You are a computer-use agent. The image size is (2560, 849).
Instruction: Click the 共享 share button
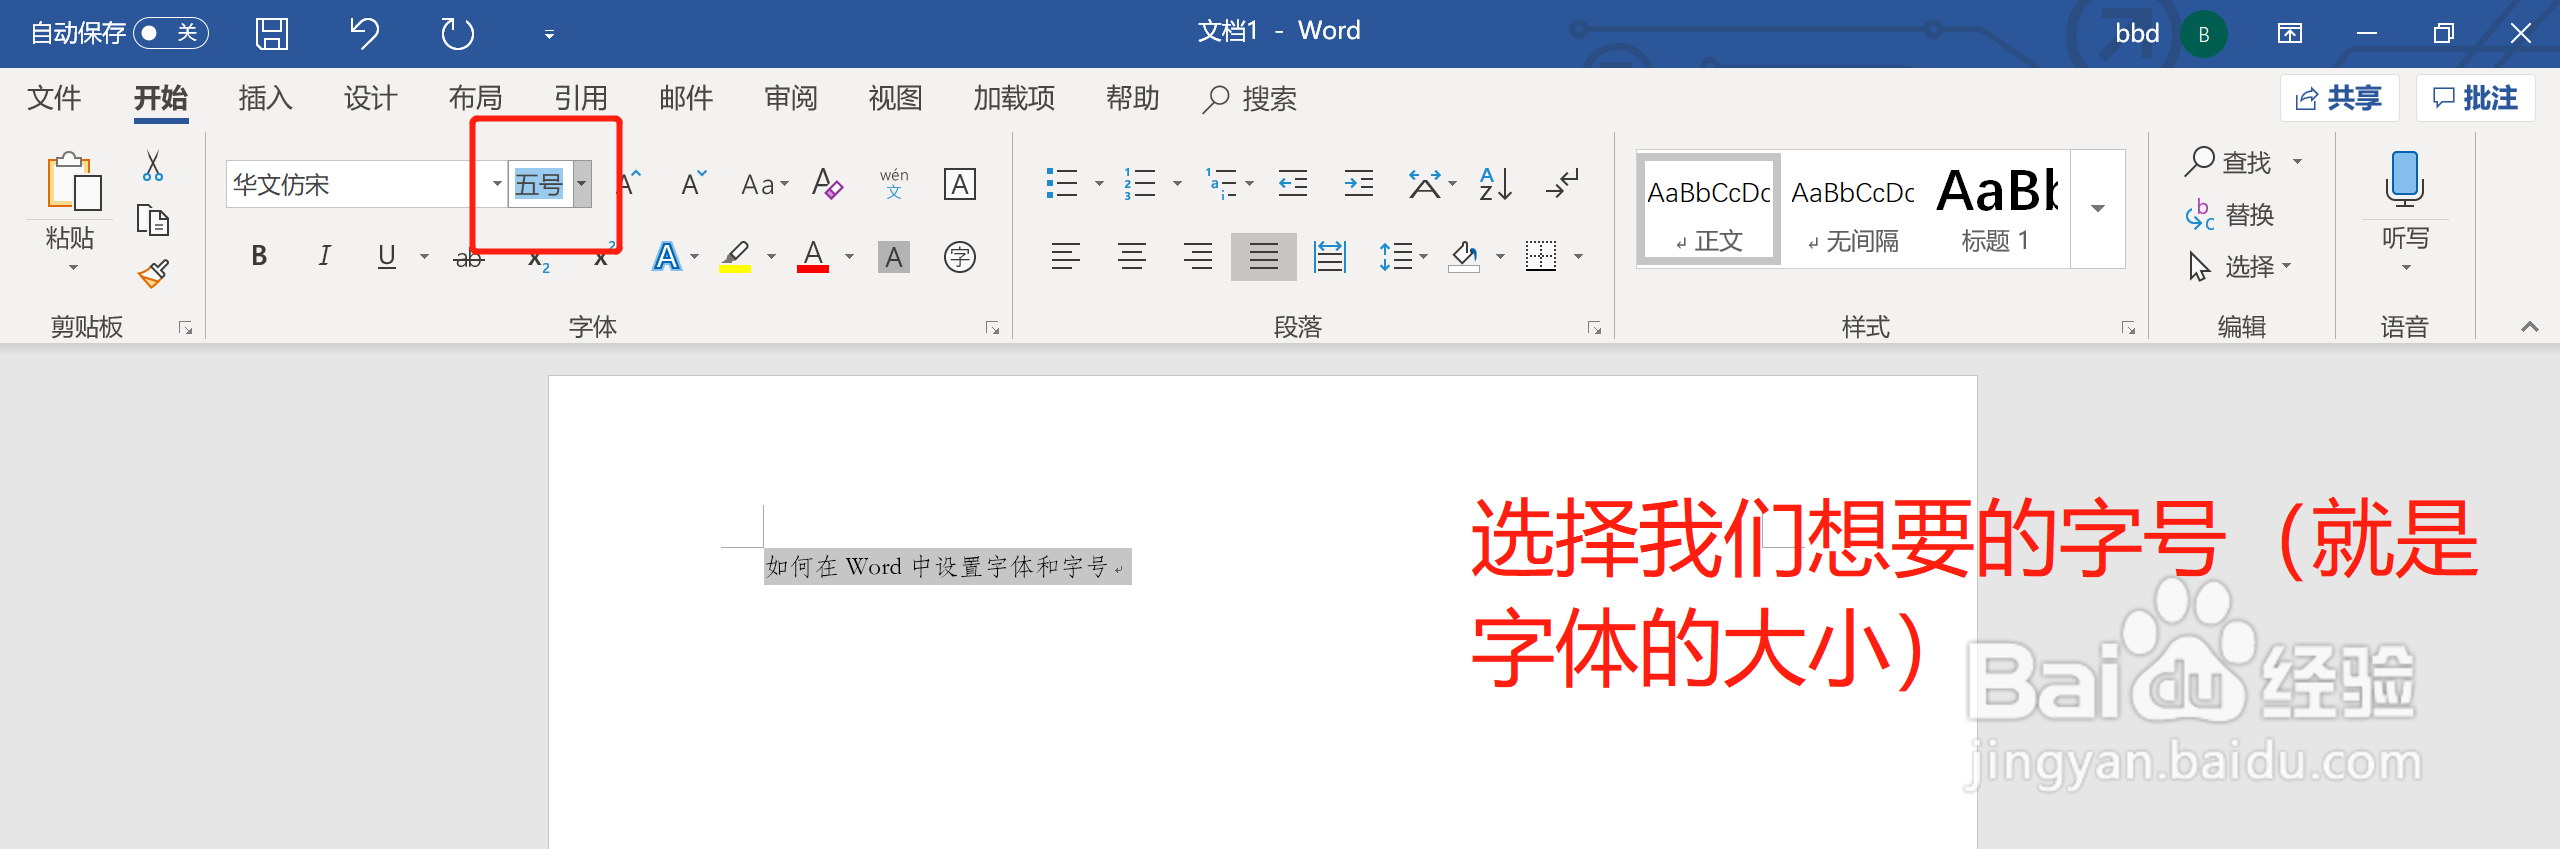[2339, 98]
